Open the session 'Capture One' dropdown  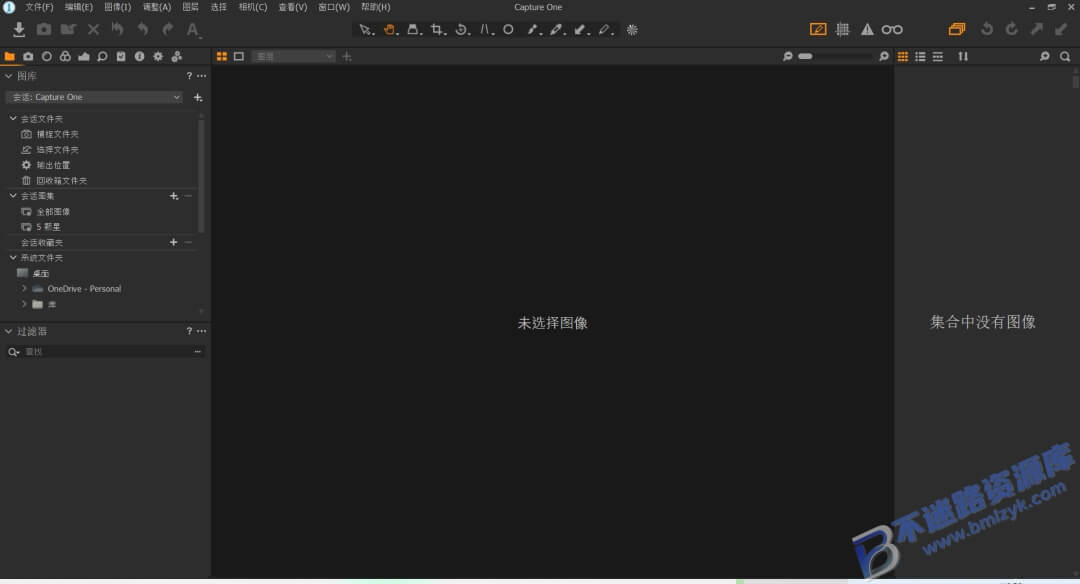[94, 97]
